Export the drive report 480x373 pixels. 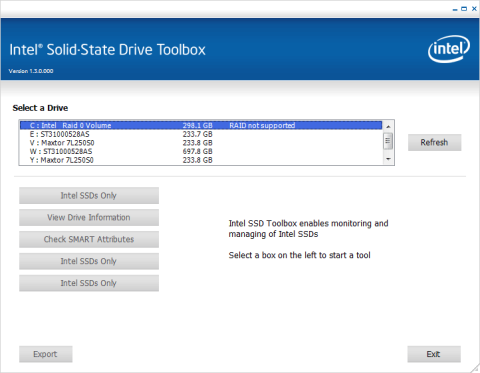pyautogui.click(x=45, y=354)
